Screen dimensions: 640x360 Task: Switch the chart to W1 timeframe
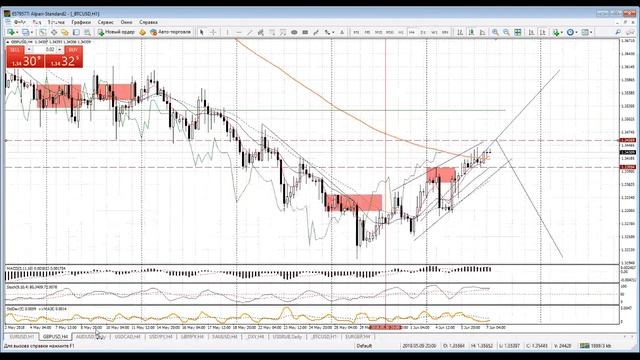[434, 32]
